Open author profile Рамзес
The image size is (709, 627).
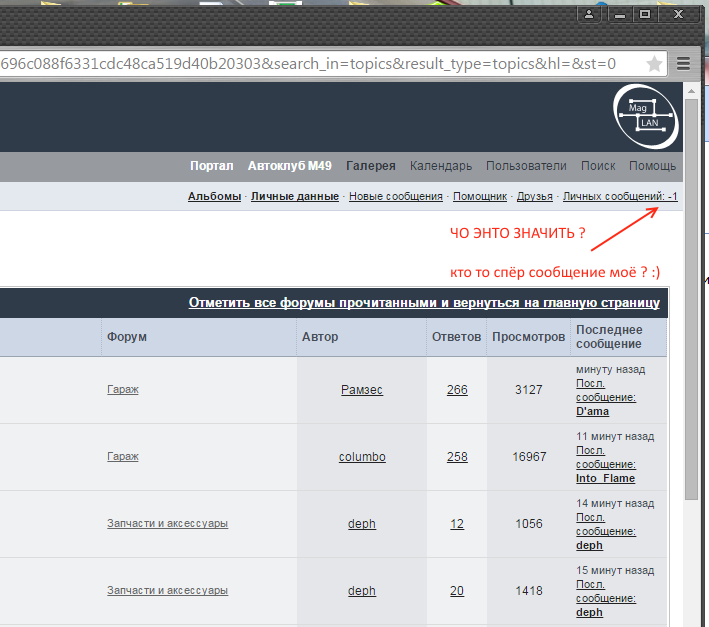[361, 390]
